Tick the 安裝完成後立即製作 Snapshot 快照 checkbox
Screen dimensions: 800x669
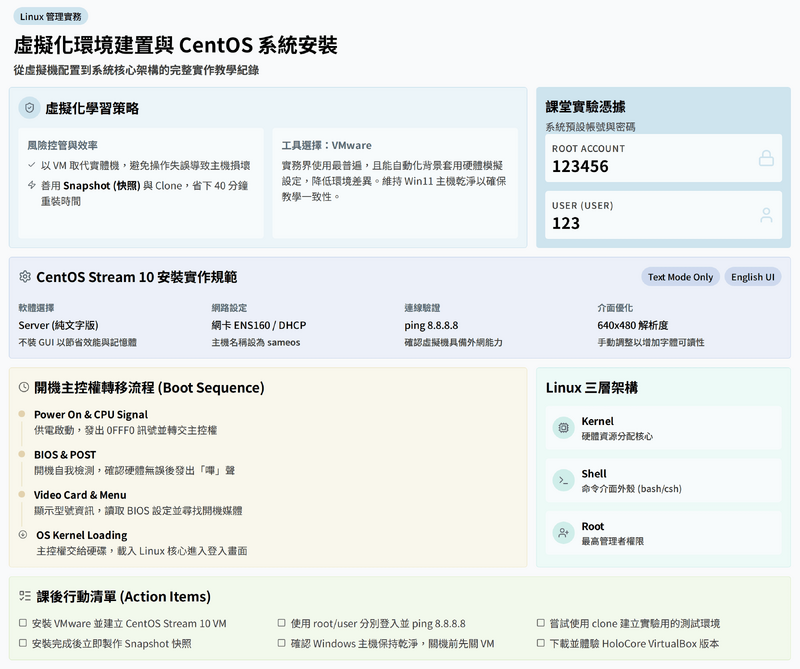(x=23, y=644)
